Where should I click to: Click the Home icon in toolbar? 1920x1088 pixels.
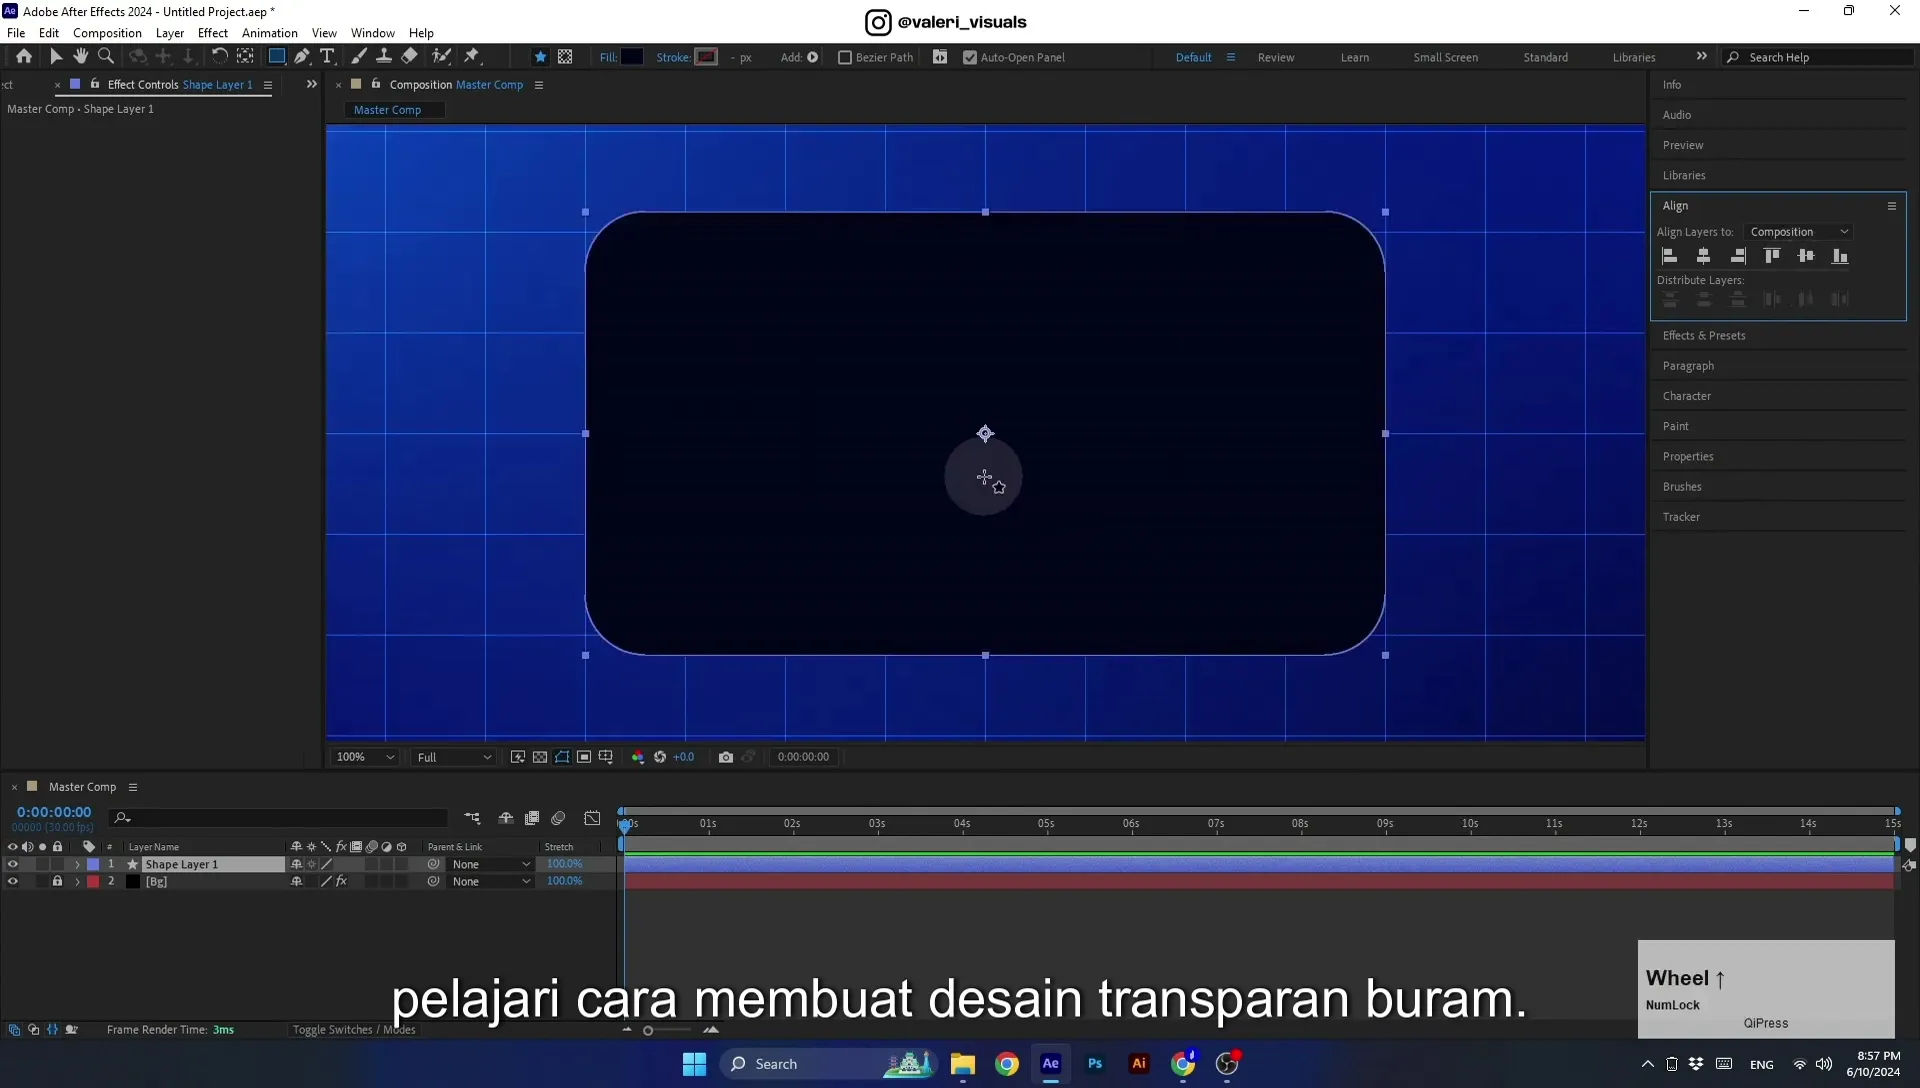24,57
